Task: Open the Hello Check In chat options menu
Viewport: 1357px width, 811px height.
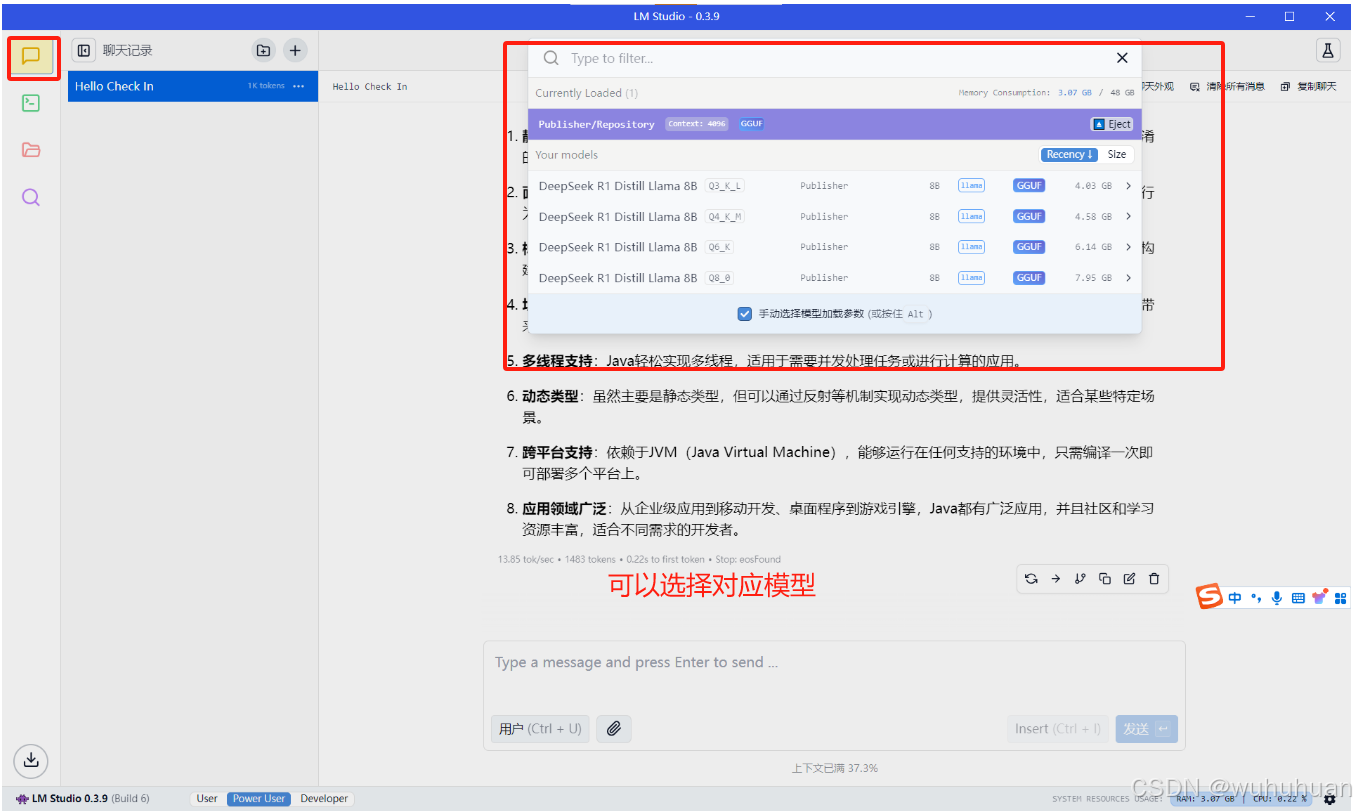Action: tap(299, 86)
